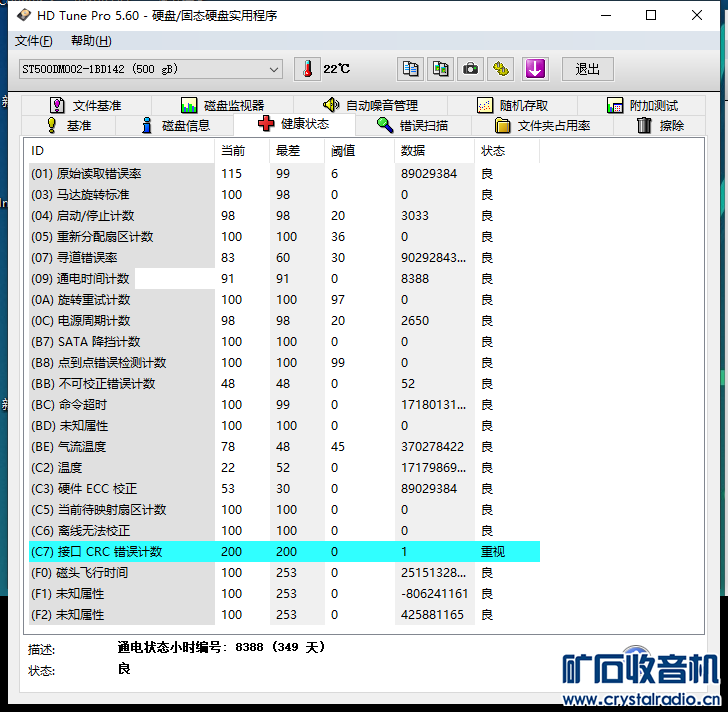
Task: Select the (B7) SATA 降挡计数 row
Action: 284,342
